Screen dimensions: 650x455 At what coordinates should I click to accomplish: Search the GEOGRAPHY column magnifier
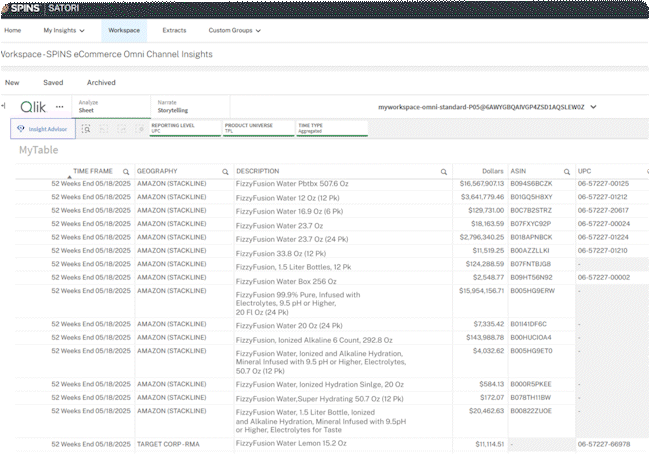click(x=225, y=172)
